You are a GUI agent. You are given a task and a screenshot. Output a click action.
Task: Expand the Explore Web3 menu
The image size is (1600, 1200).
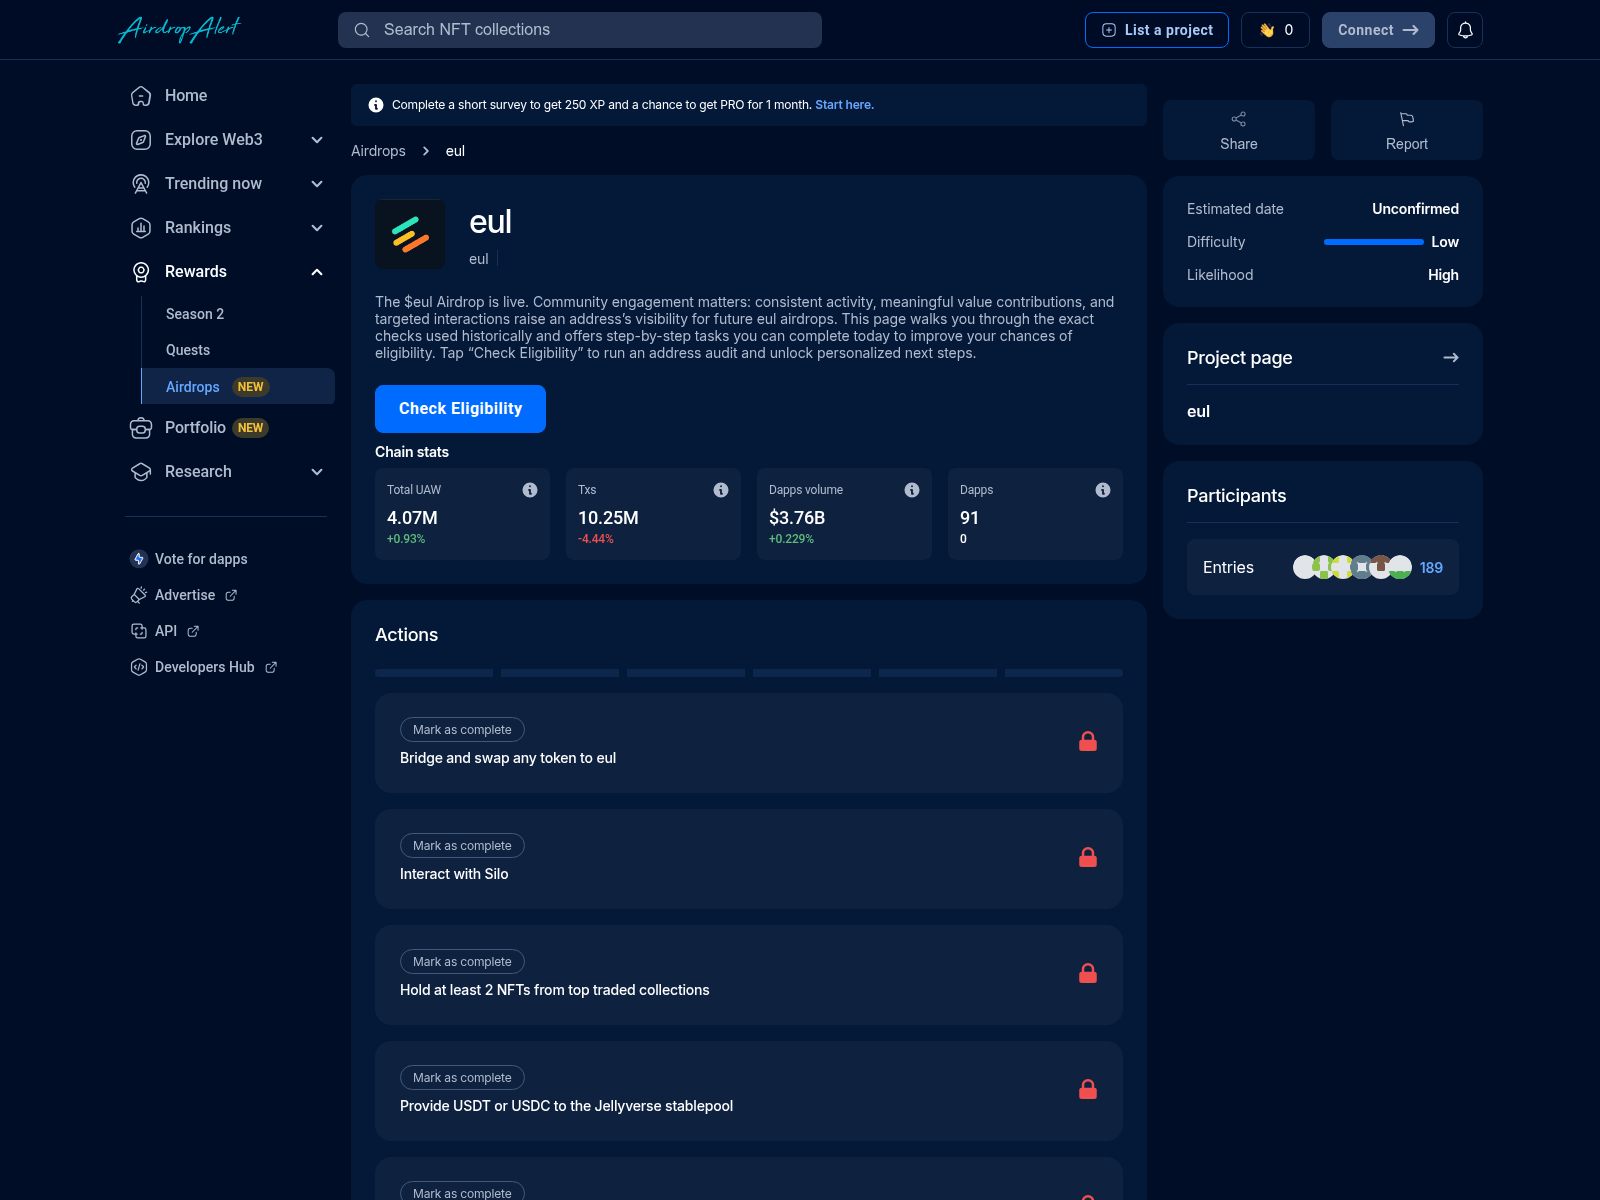pos(316,140)
